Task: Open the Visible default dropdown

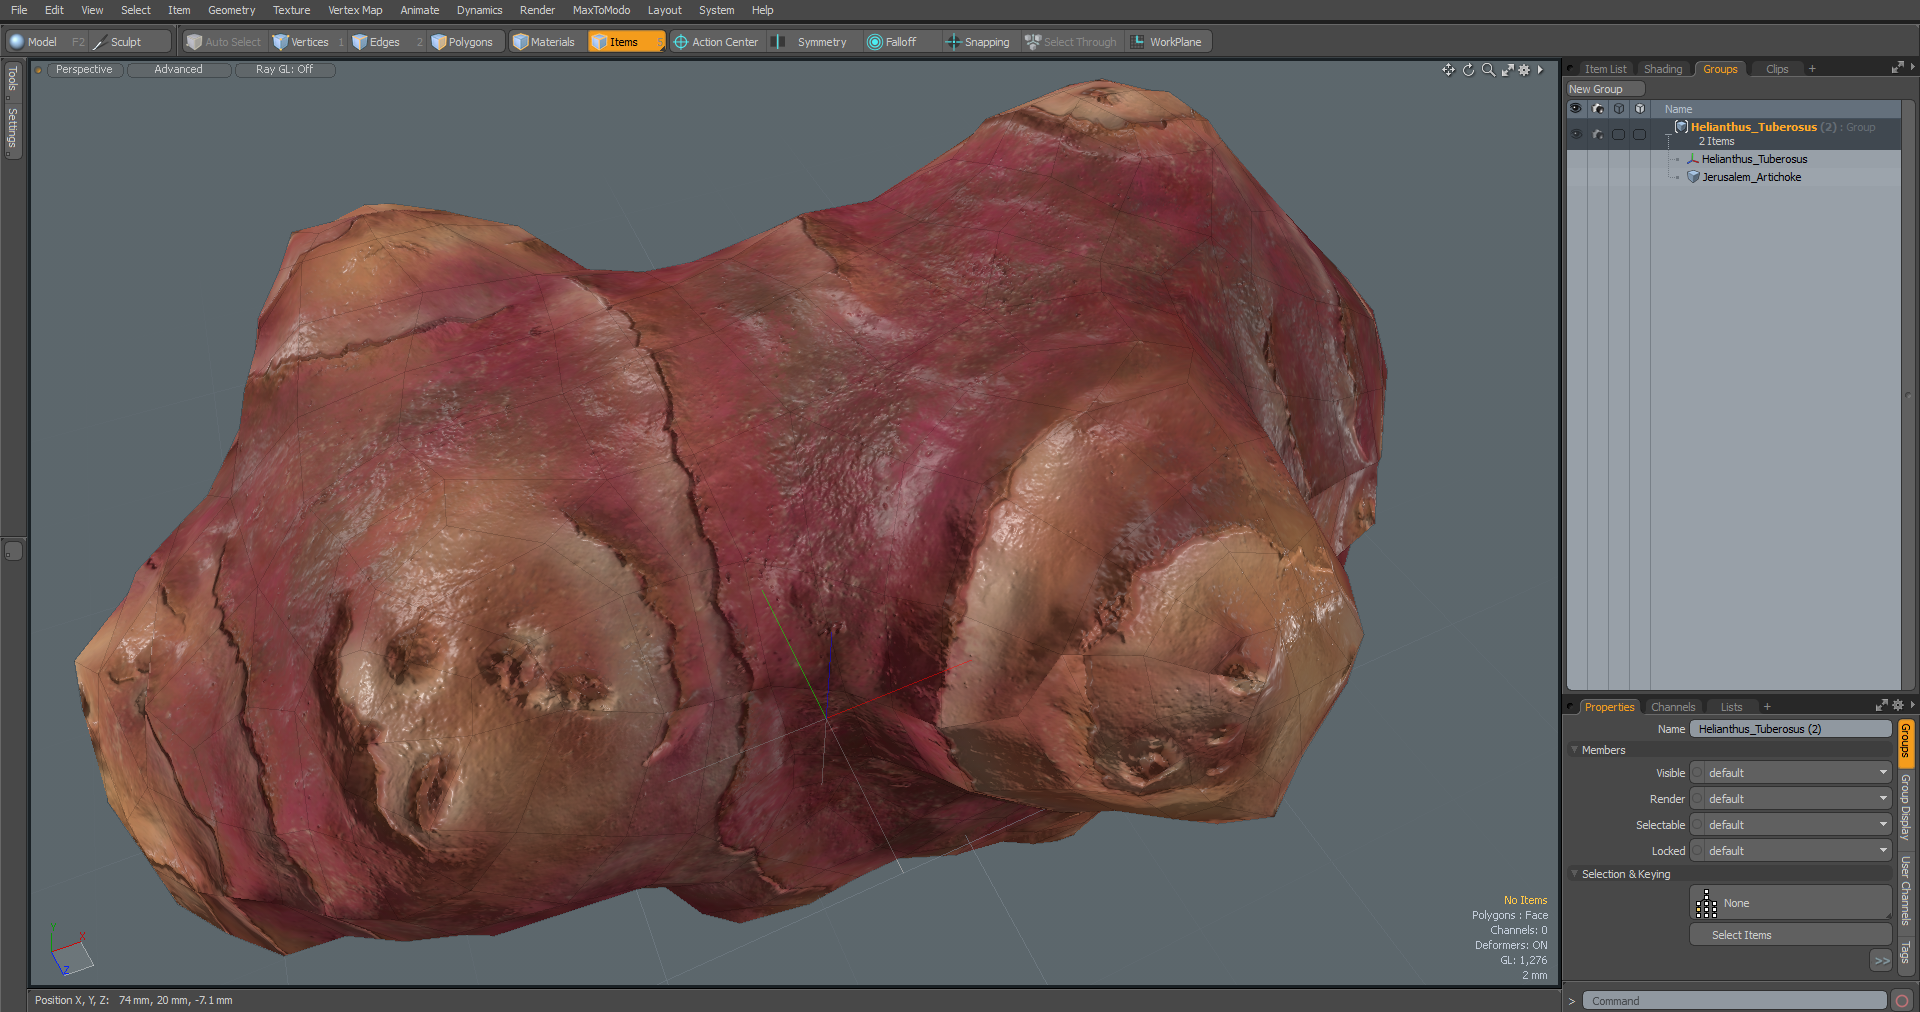Action: click(1797, 773)
